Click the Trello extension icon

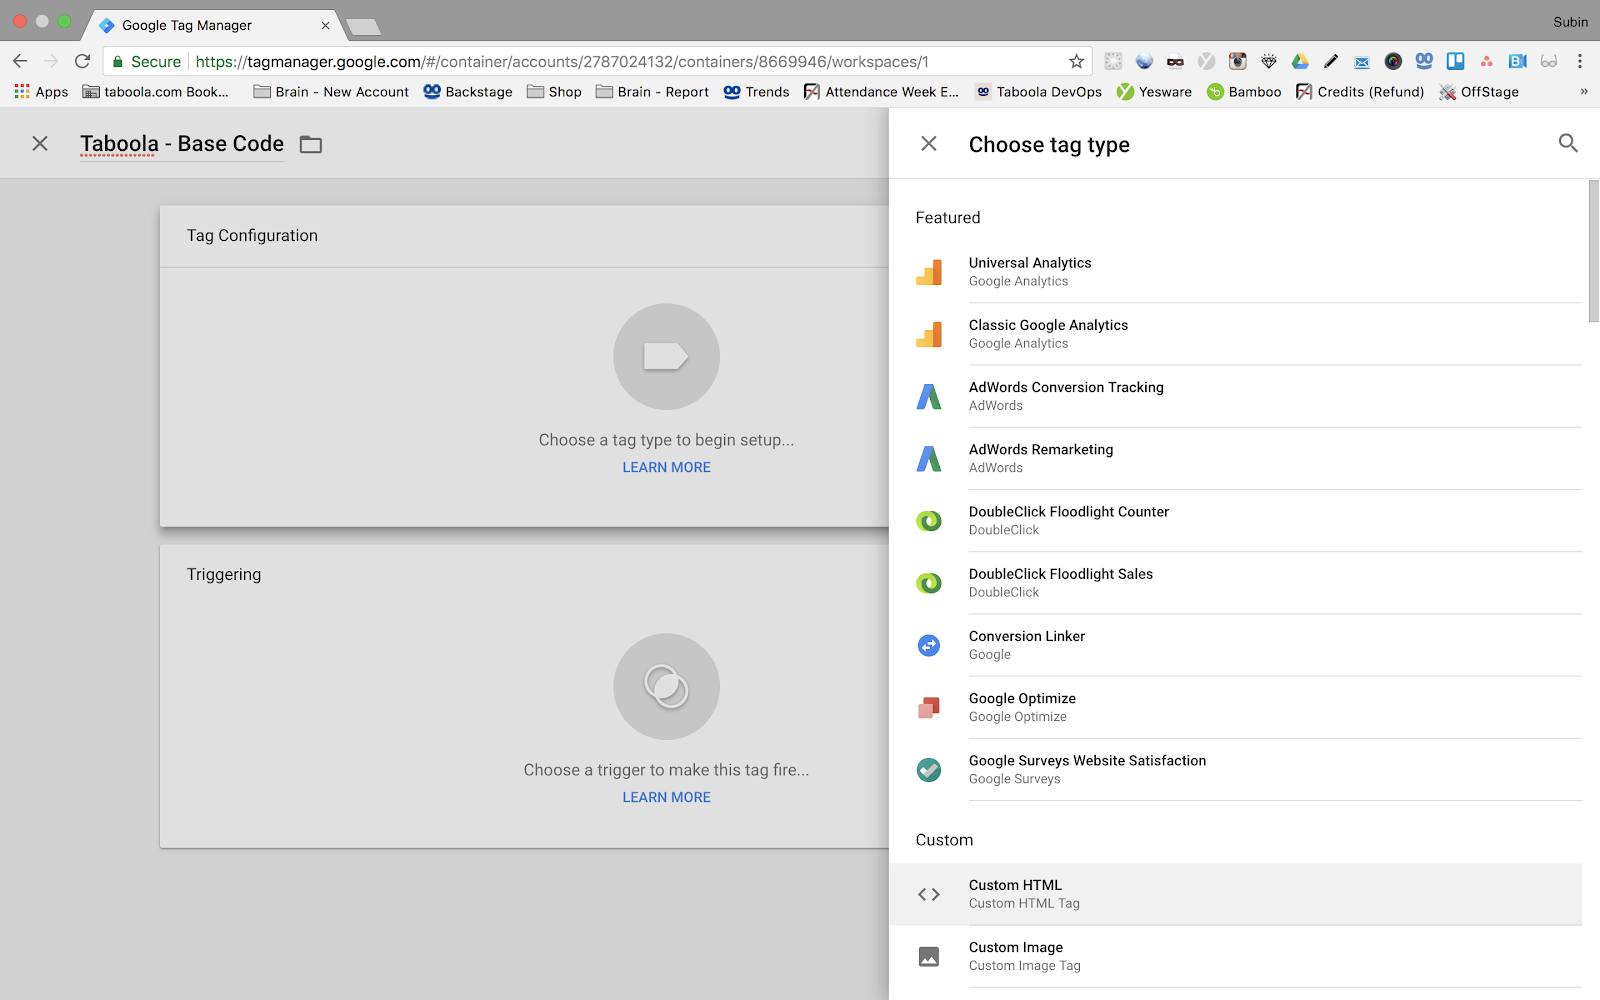click(1455, 61)
